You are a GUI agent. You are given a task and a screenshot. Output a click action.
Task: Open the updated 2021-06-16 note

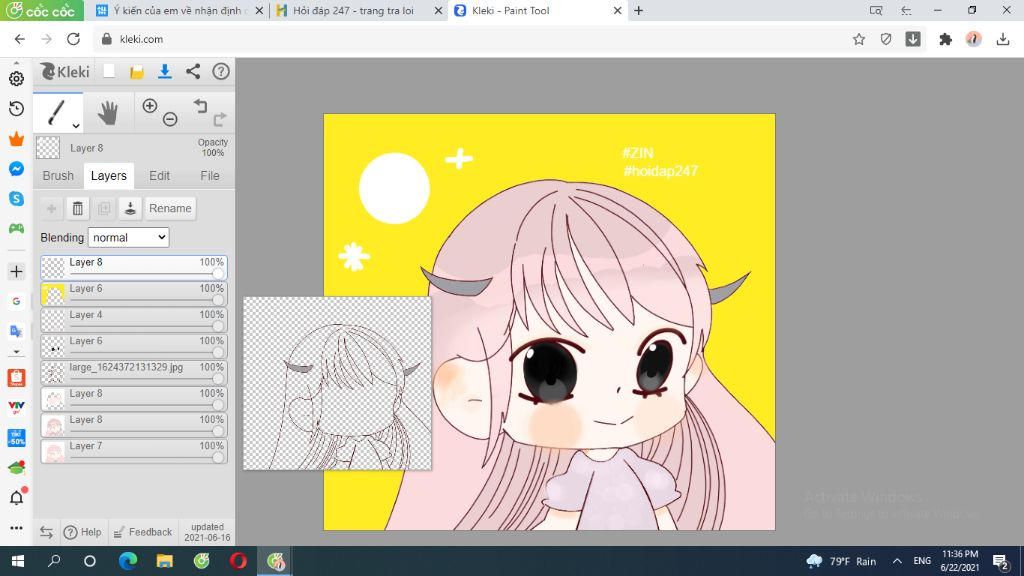207,532
